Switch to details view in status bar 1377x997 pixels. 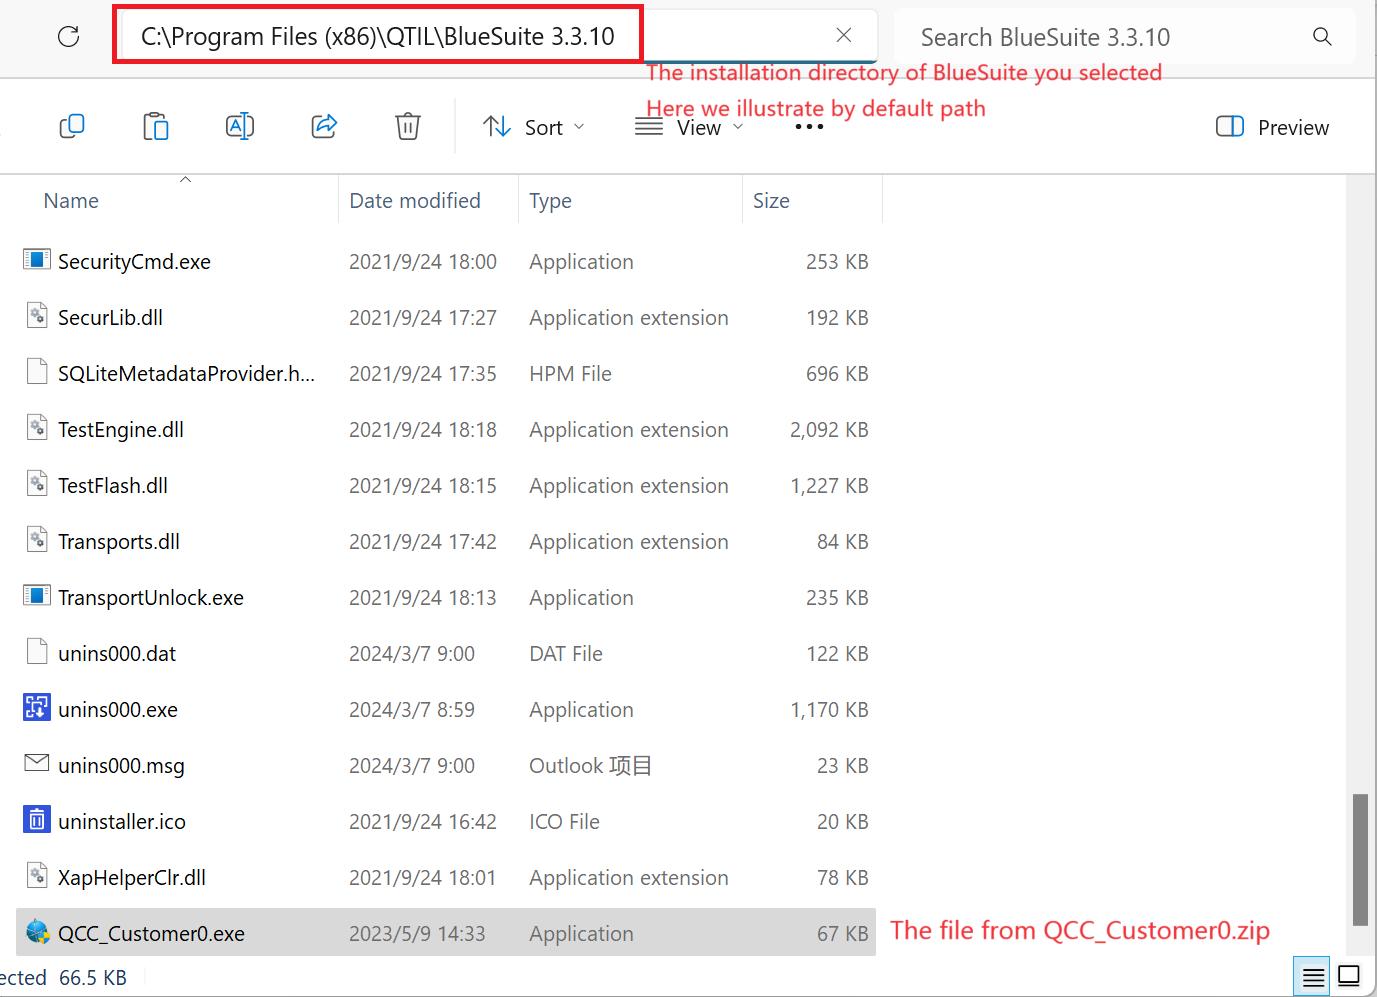pyautogui.click(x=1313, y=976)
